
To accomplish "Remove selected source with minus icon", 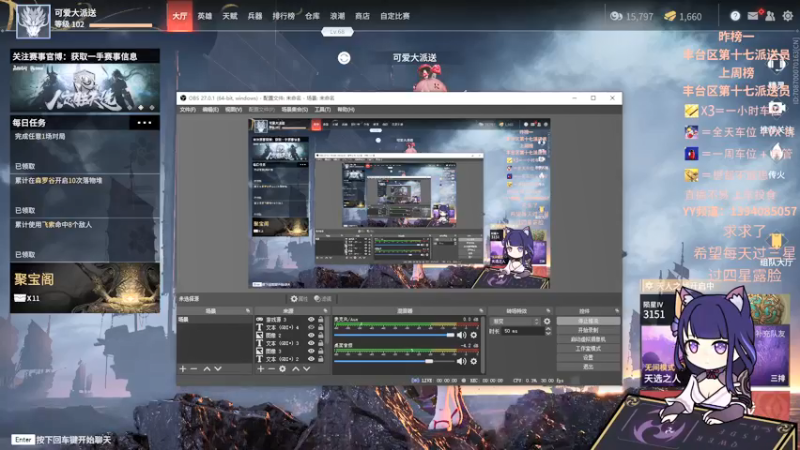I will [271, 368].
